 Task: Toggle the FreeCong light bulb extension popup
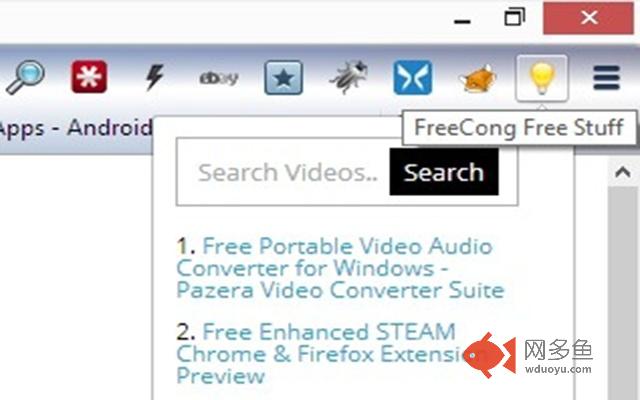click(542, 78)
